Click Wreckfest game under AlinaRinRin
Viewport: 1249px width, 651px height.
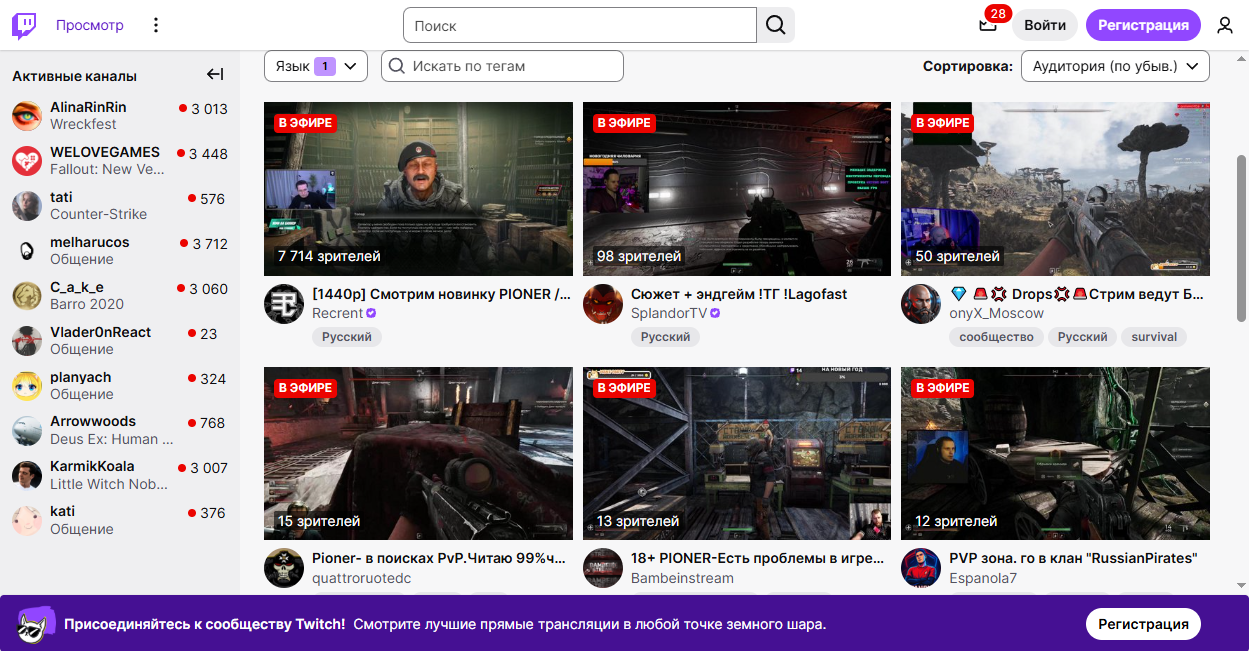click(x=83, y=124)
